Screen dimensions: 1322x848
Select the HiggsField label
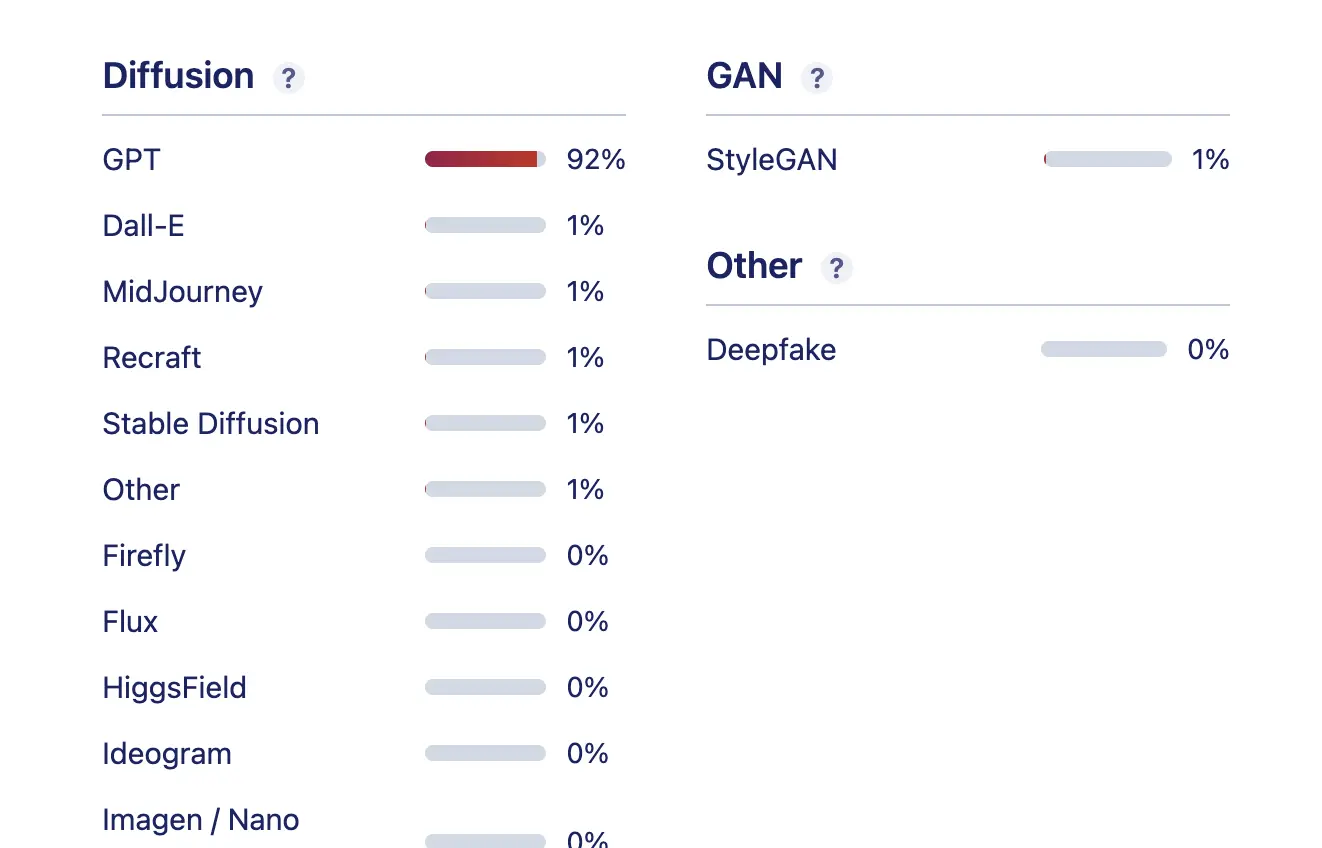[174, 688]
